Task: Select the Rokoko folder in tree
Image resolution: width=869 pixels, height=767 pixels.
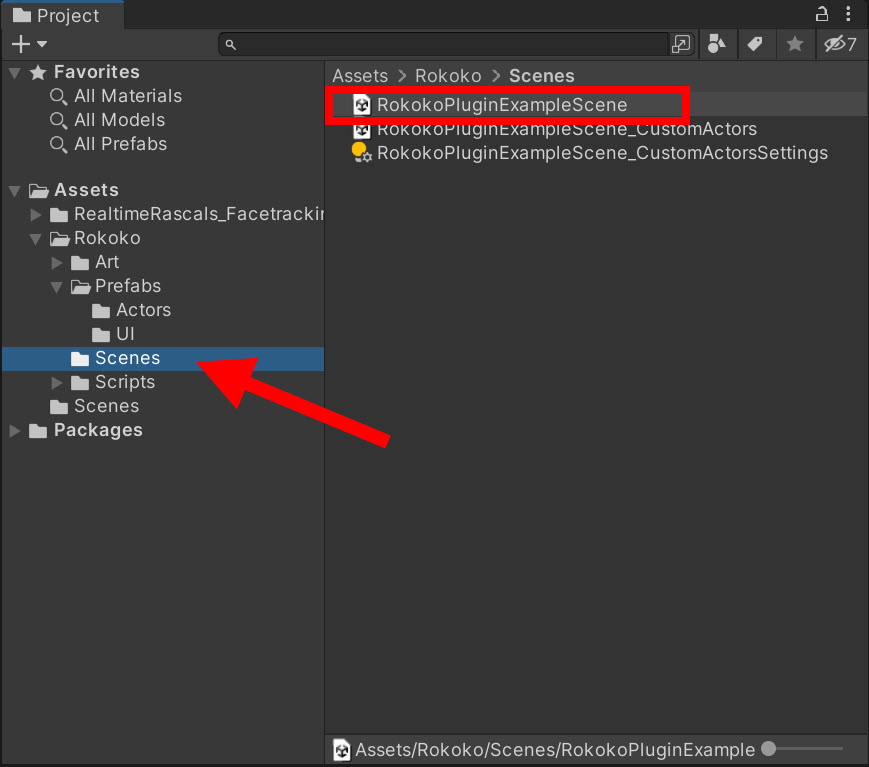Action: tap(95, 239)
